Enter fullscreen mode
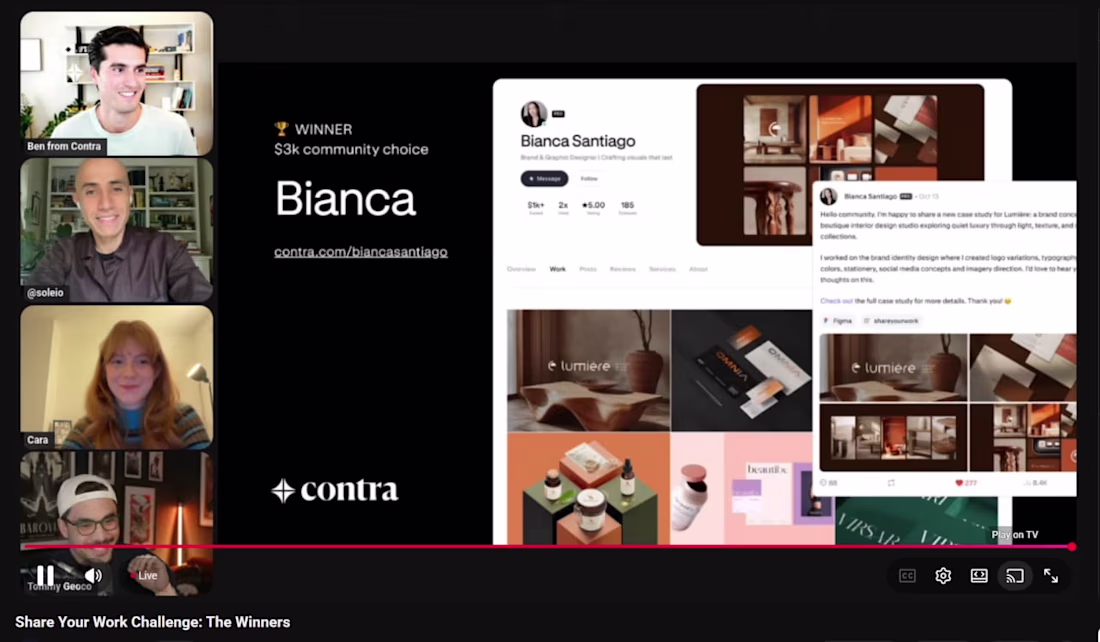Viewport: 1100px width, 642px height. click(x=1050, y=576)
